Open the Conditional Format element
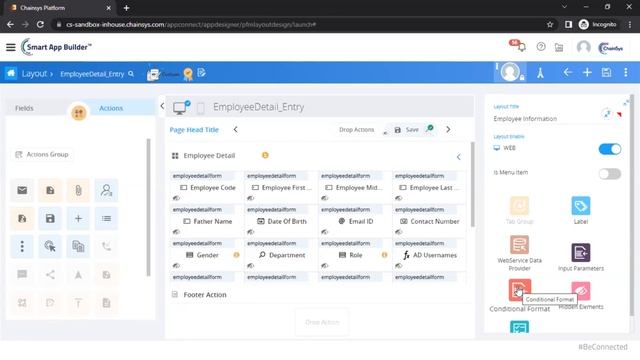The image size is (640, 360). pyautogui.click(x=519, y=296)
